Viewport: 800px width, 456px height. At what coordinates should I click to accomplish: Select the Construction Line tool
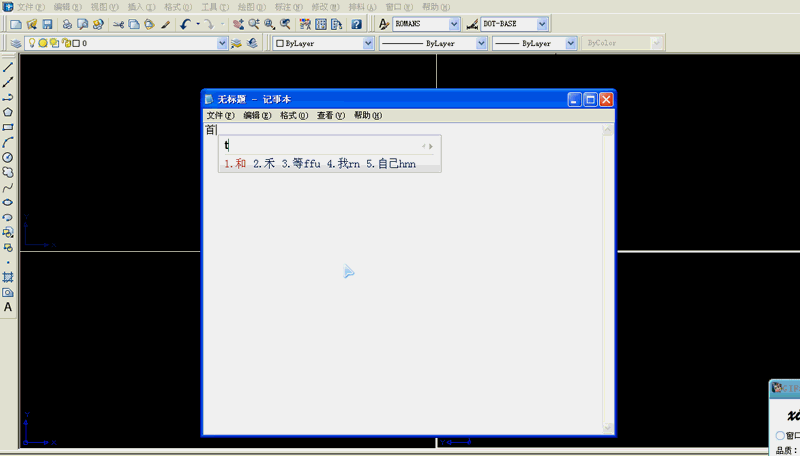[8, 83]
